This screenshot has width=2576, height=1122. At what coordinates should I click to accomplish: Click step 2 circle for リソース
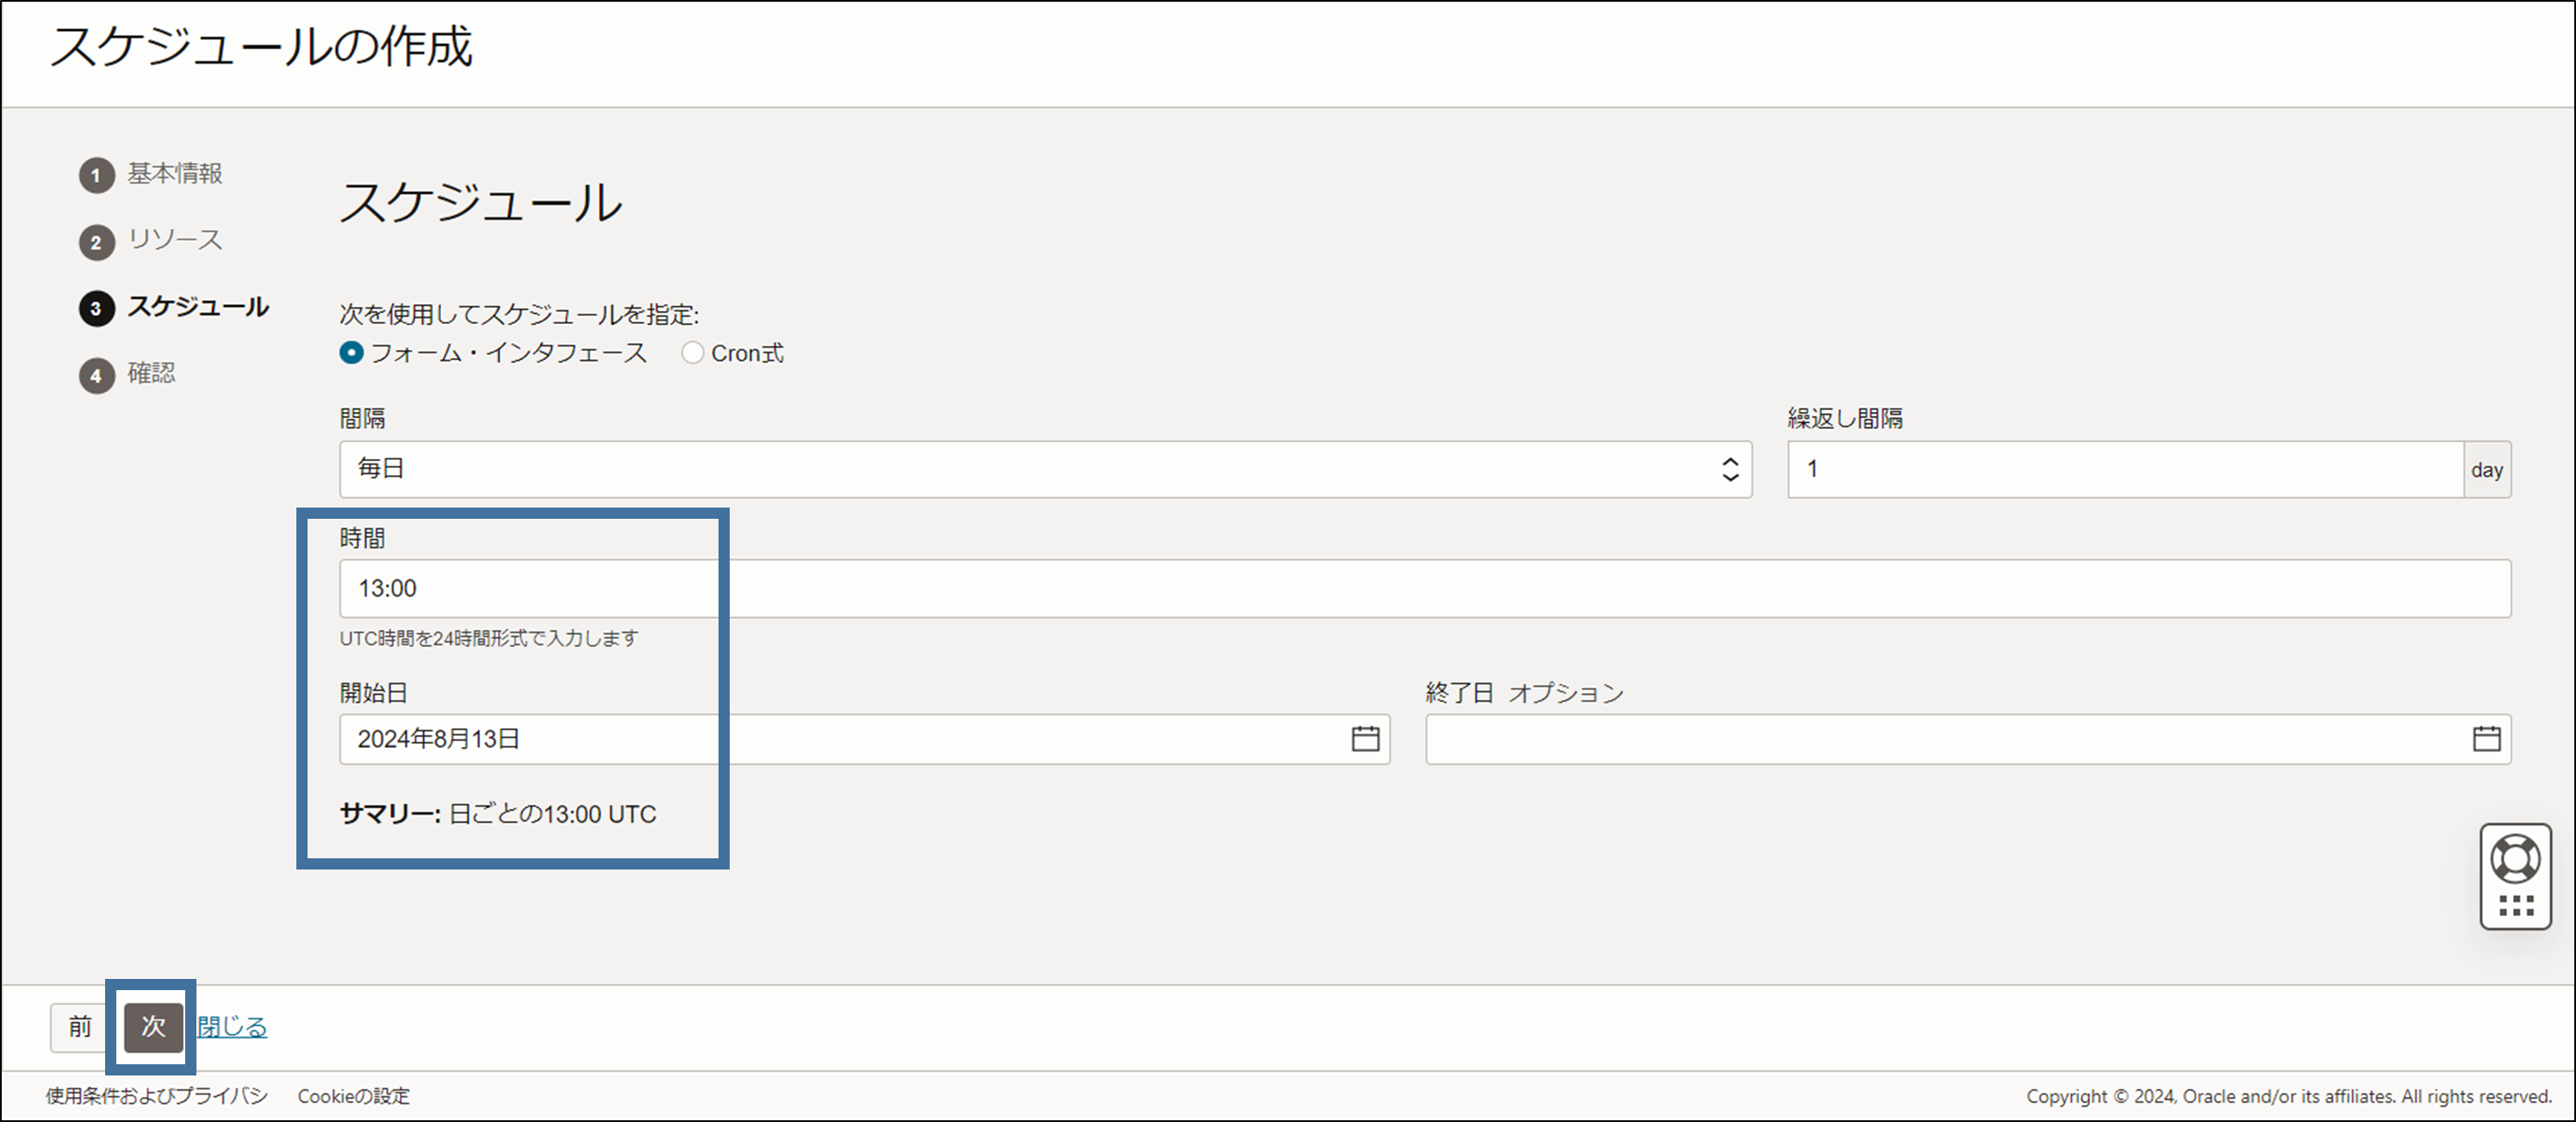click(96, 242)
